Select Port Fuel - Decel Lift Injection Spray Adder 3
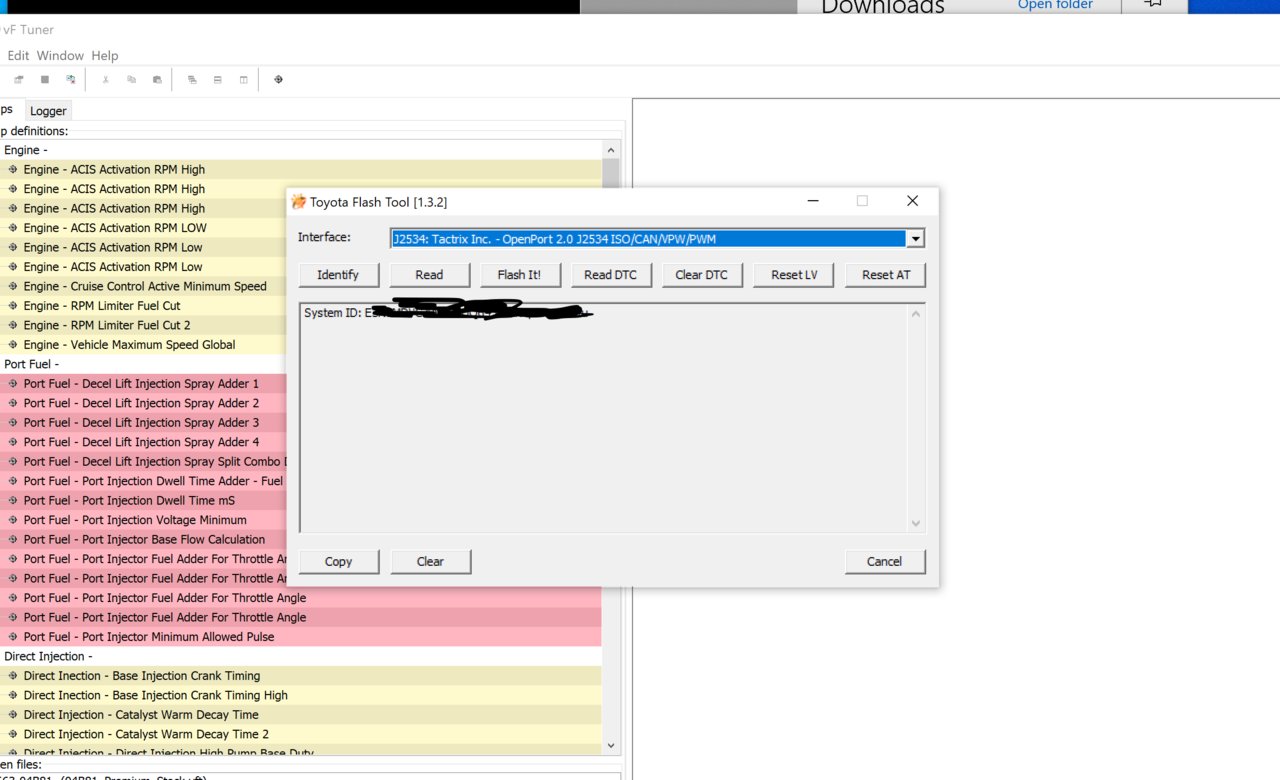 [141, 423]
